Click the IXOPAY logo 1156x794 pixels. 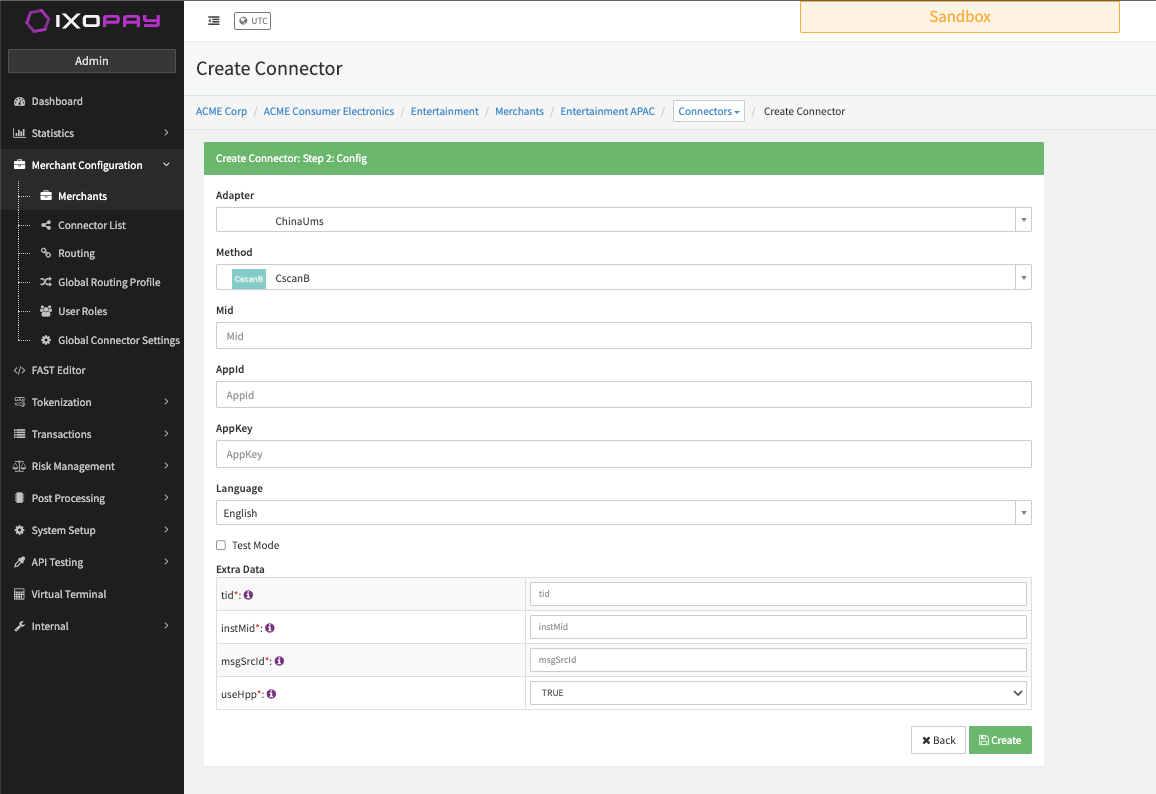(x=92, y=21)
